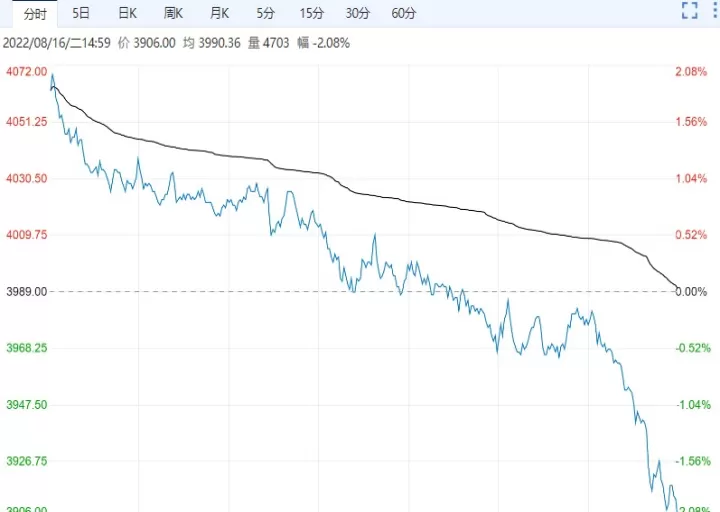This screenshot has height=512, width=720.
Task: Click the 4072.00 axis label
Action: coord(27,72)
